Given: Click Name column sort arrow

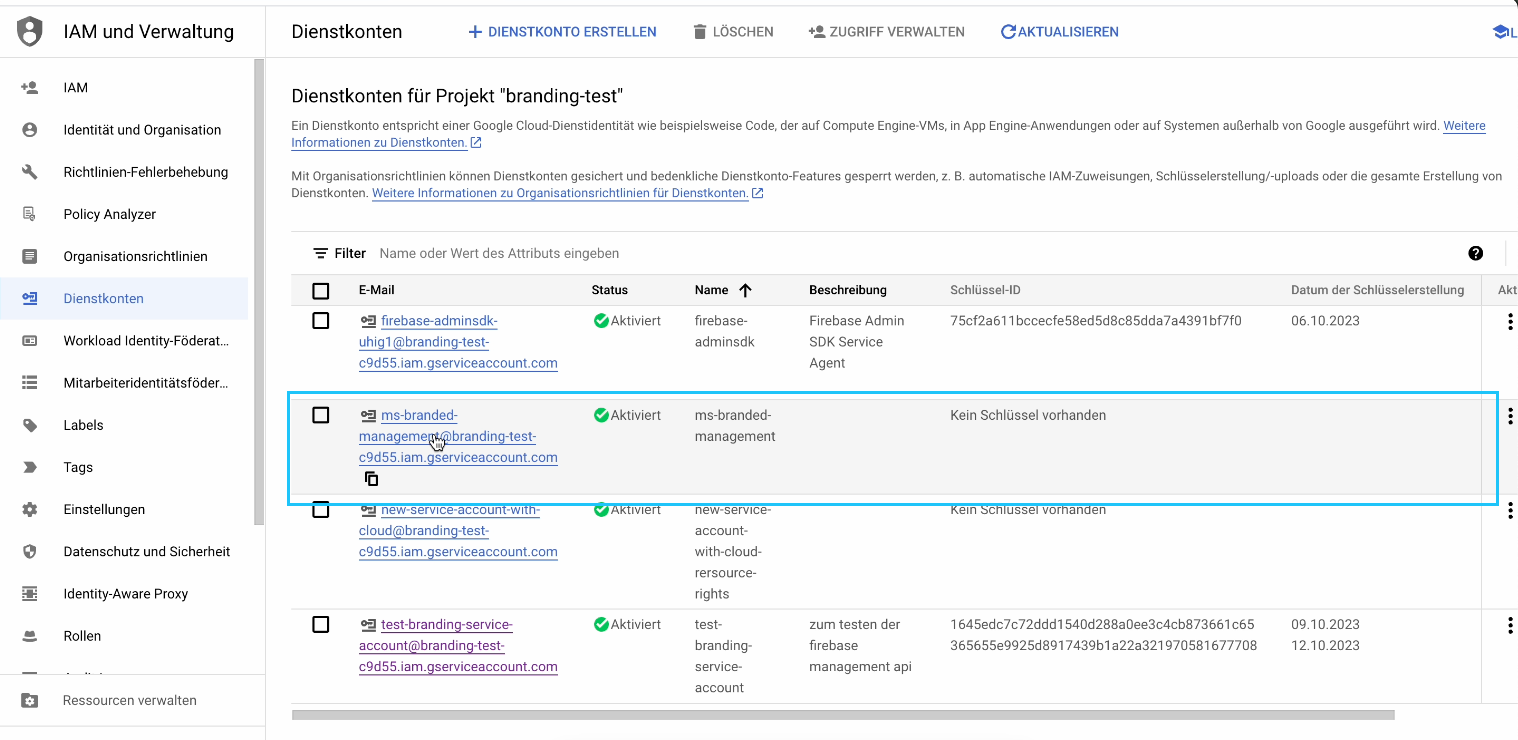Looking at the screenshot, I should [744, 290].
